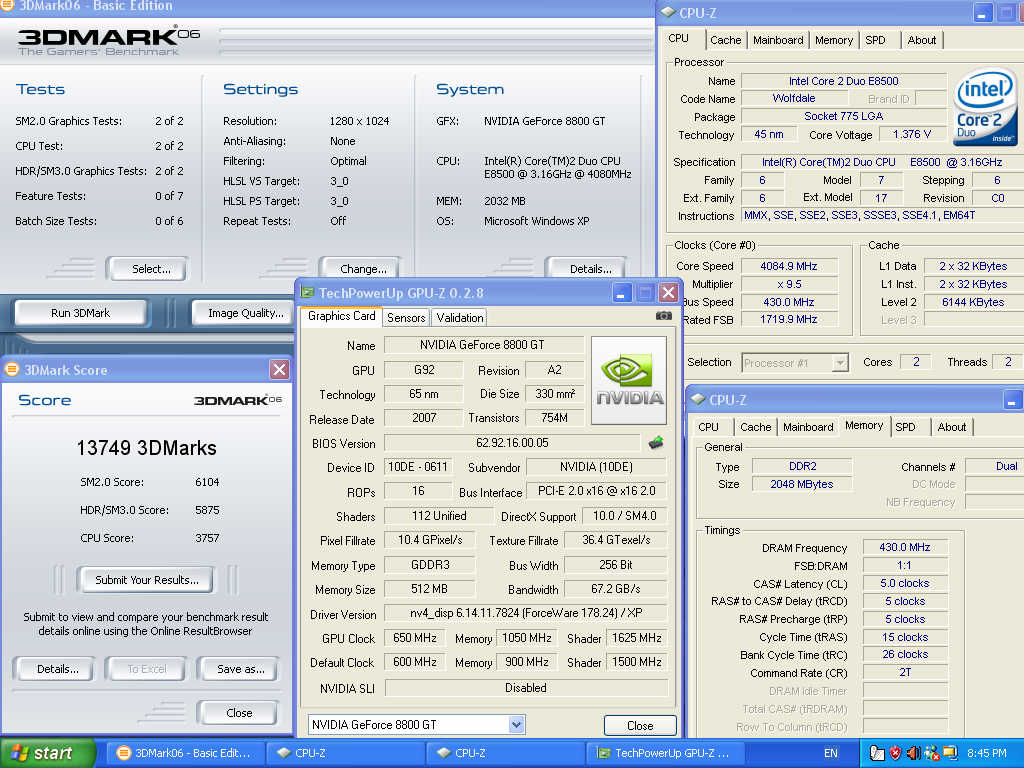
Task: Click Submit Your Results button
Action: pos(147,580)
